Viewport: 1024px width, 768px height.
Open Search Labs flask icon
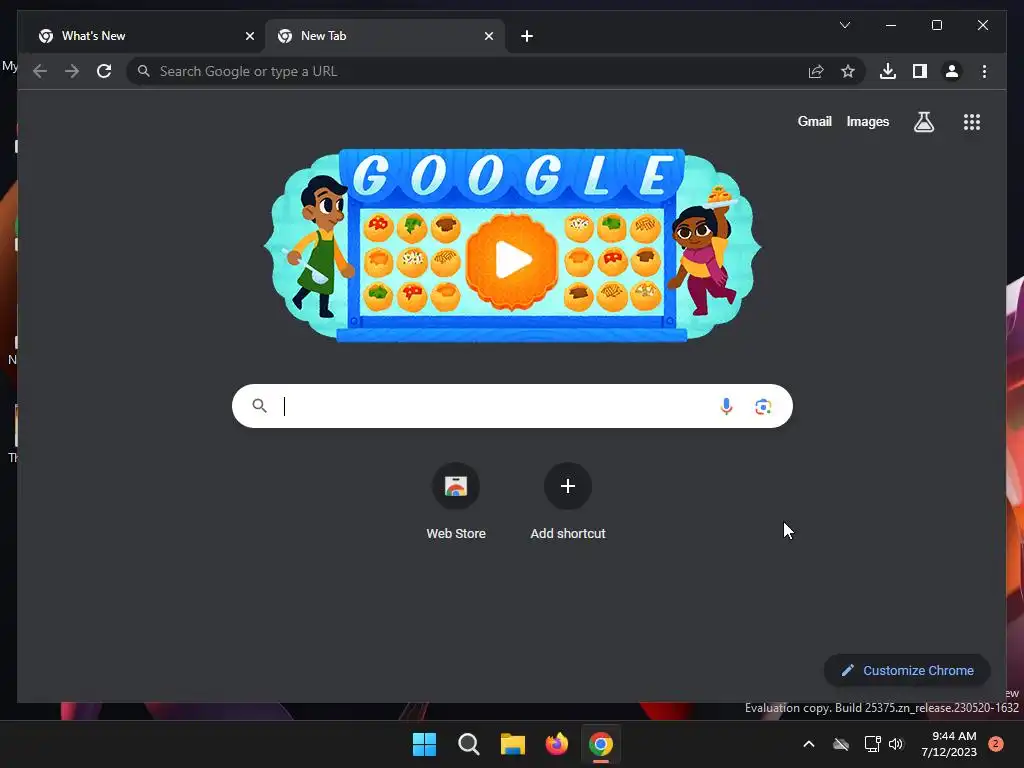(923, 121)
